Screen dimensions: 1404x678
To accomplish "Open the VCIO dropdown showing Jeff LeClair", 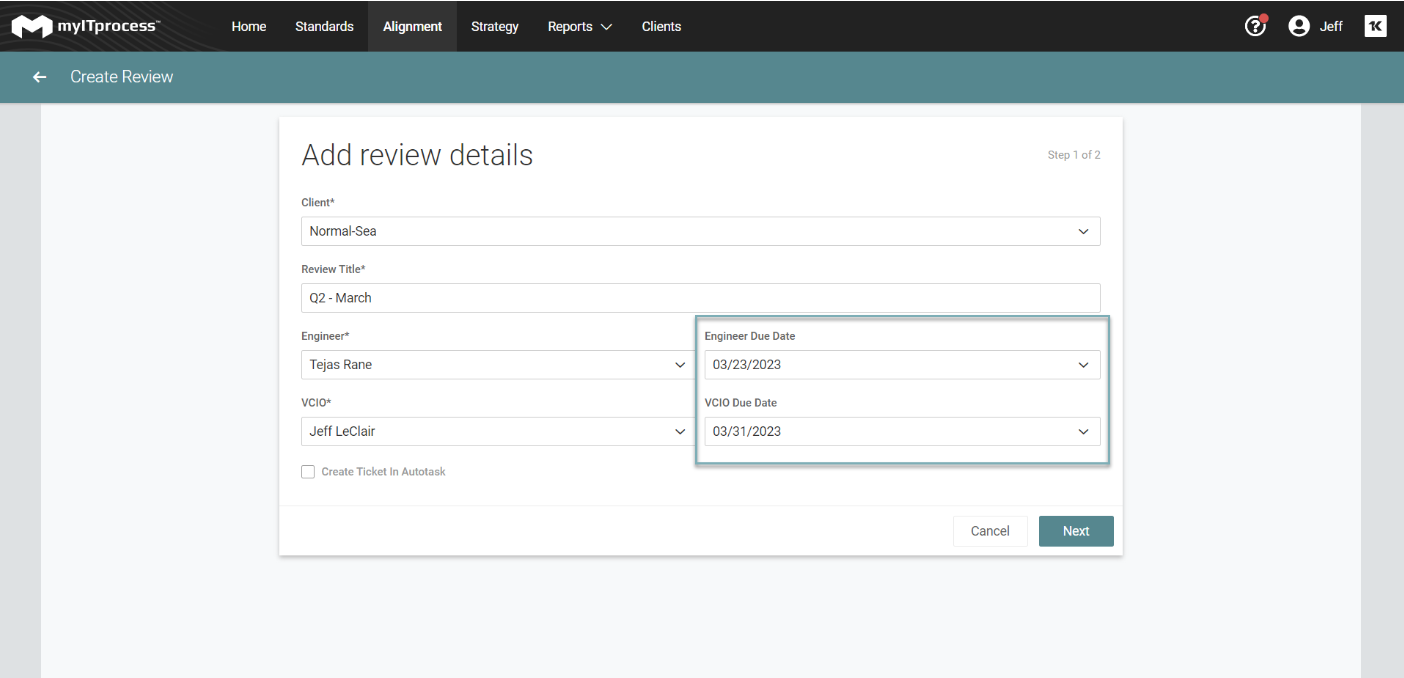I will pos(497,432).
